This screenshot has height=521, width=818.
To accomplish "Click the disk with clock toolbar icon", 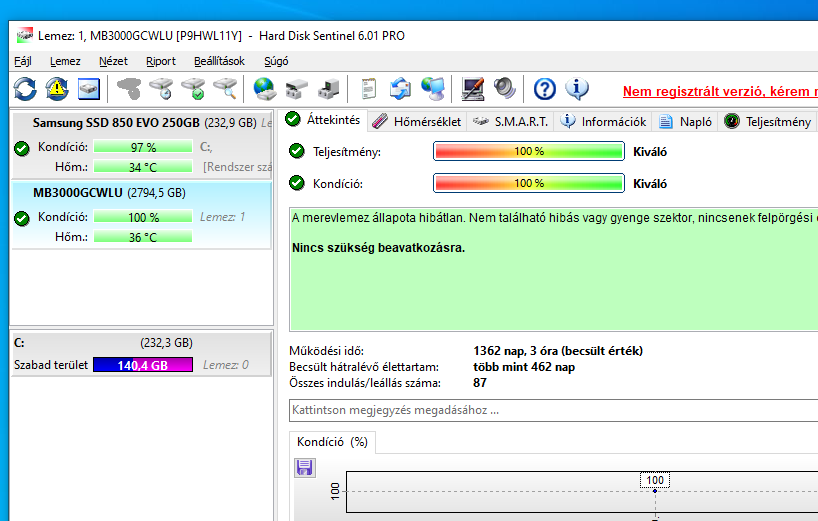I will pos(162,89).
